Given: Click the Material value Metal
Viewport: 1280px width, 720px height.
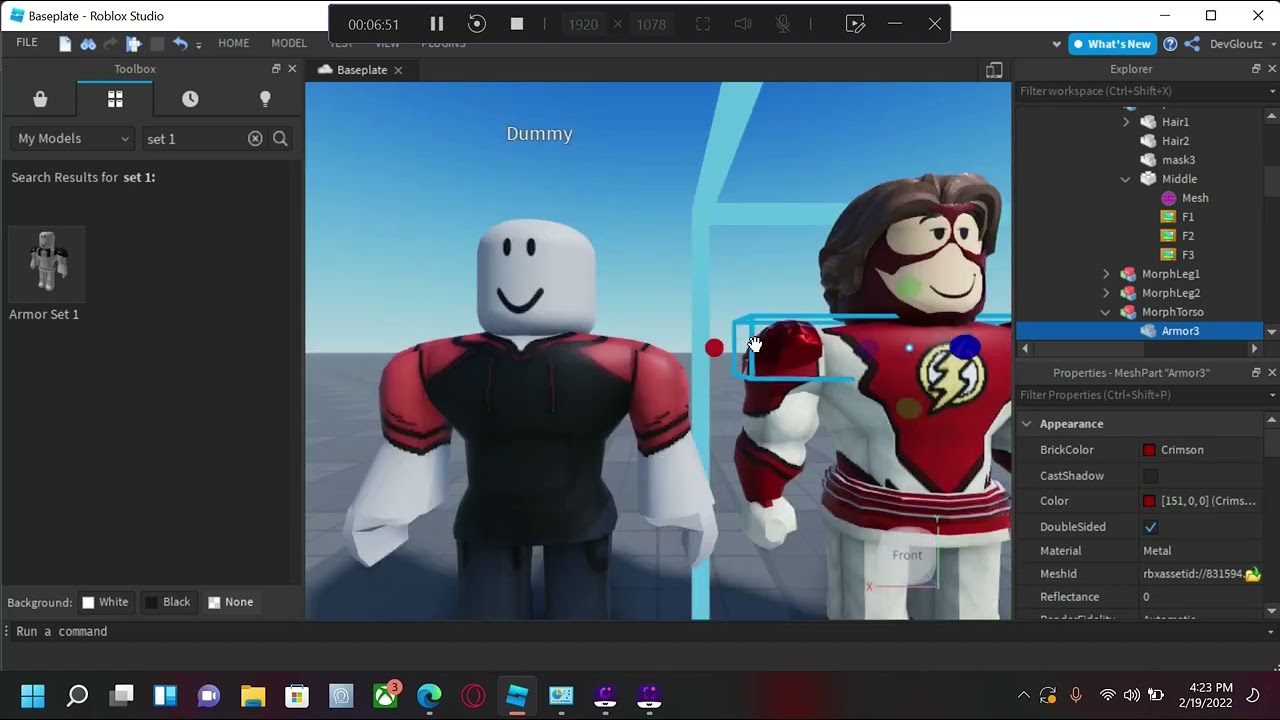Looking at the screenshot, I should (1157, 551).
